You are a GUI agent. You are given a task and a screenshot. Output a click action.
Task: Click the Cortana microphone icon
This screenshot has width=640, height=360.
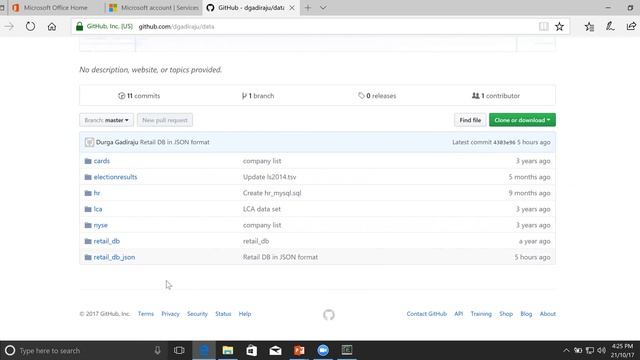click(x=157, y=351)
